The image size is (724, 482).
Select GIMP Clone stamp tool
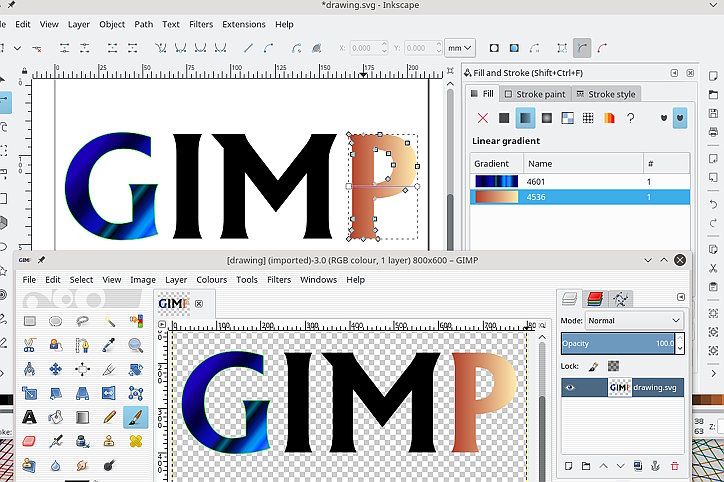[109, 441]
